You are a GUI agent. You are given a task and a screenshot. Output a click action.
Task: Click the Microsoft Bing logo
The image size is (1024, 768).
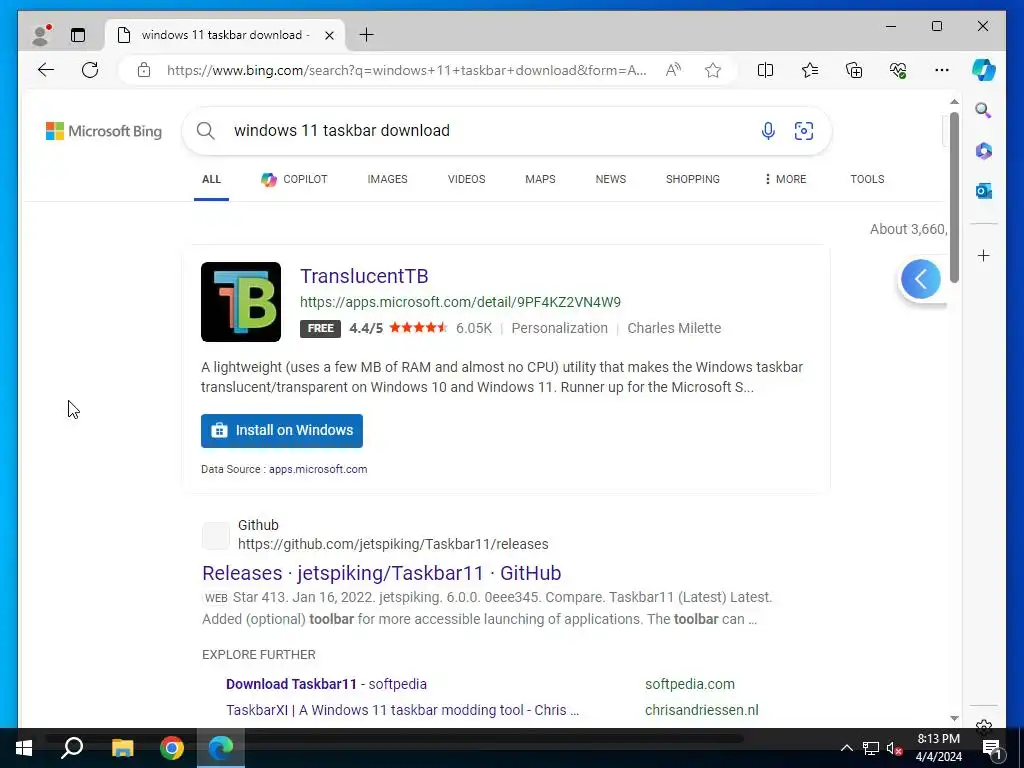(x=104, y=131)
